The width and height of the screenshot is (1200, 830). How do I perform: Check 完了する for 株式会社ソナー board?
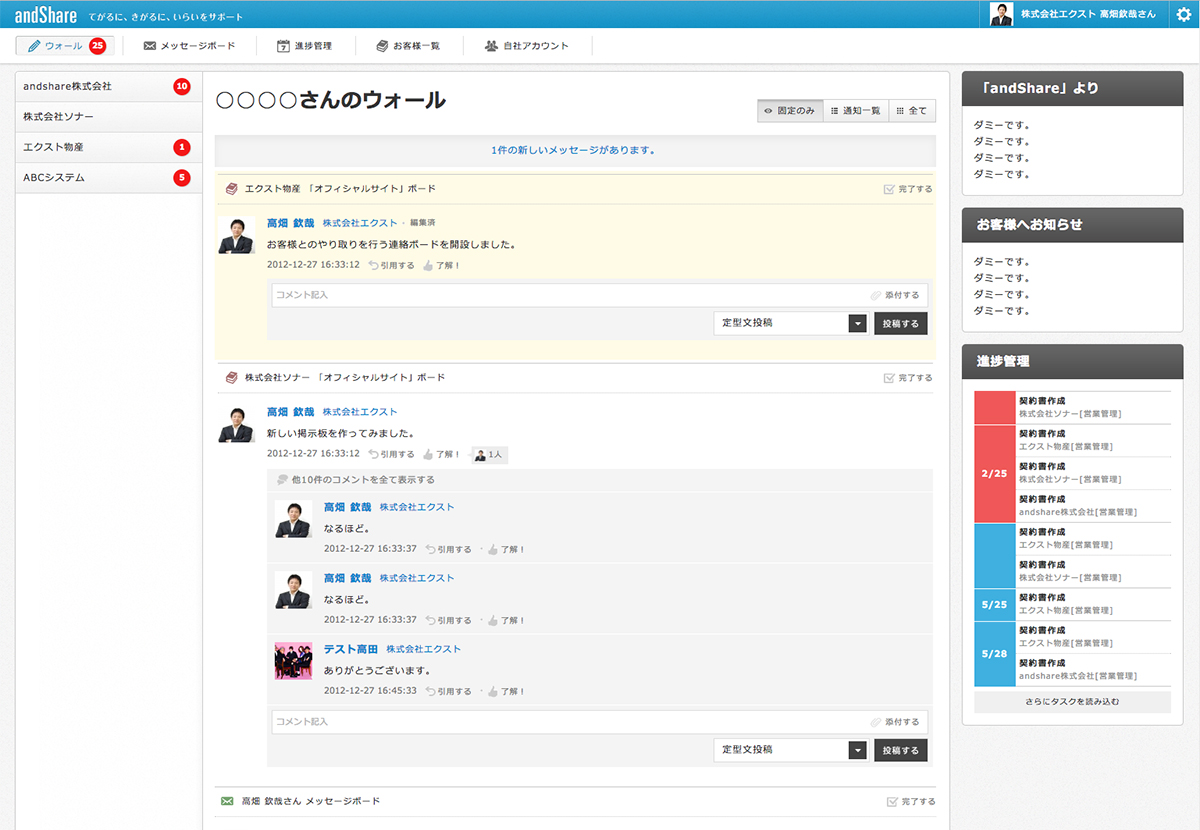pos(908,378)
